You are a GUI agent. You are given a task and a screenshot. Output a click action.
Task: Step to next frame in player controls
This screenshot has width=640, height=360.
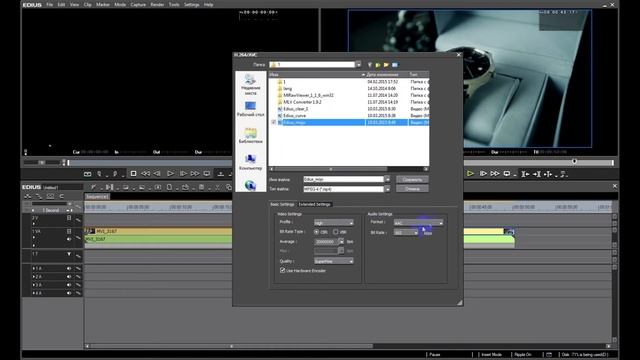tap(183, 173)
